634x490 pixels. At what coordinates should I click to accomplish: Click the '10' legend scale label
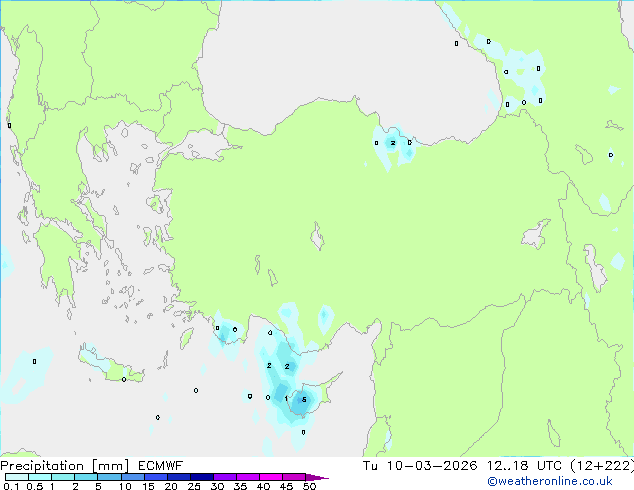coord(125,486)
